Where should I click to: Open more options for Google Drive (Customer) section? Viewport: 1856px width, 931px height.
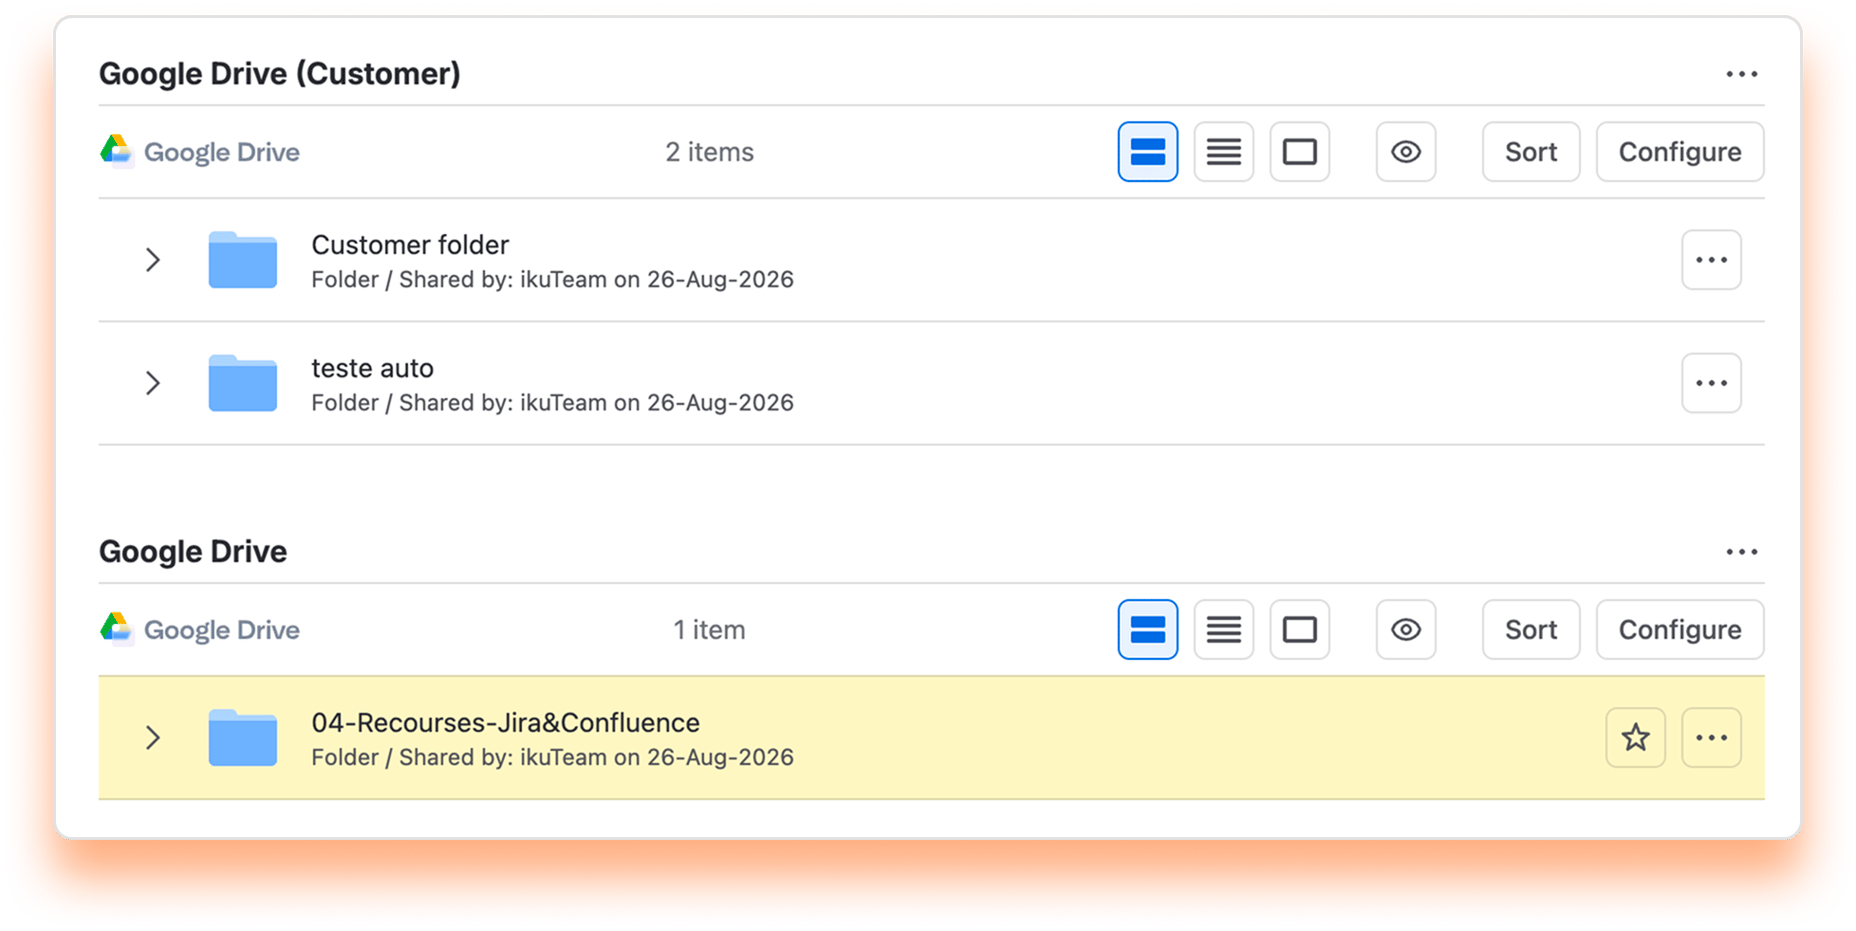(1741, 74)
